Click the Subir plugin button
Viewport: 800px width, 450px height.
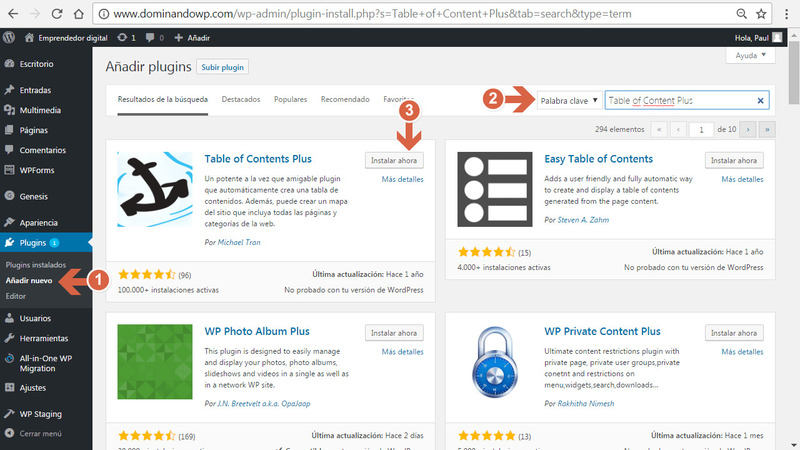[x=222, y=67]
